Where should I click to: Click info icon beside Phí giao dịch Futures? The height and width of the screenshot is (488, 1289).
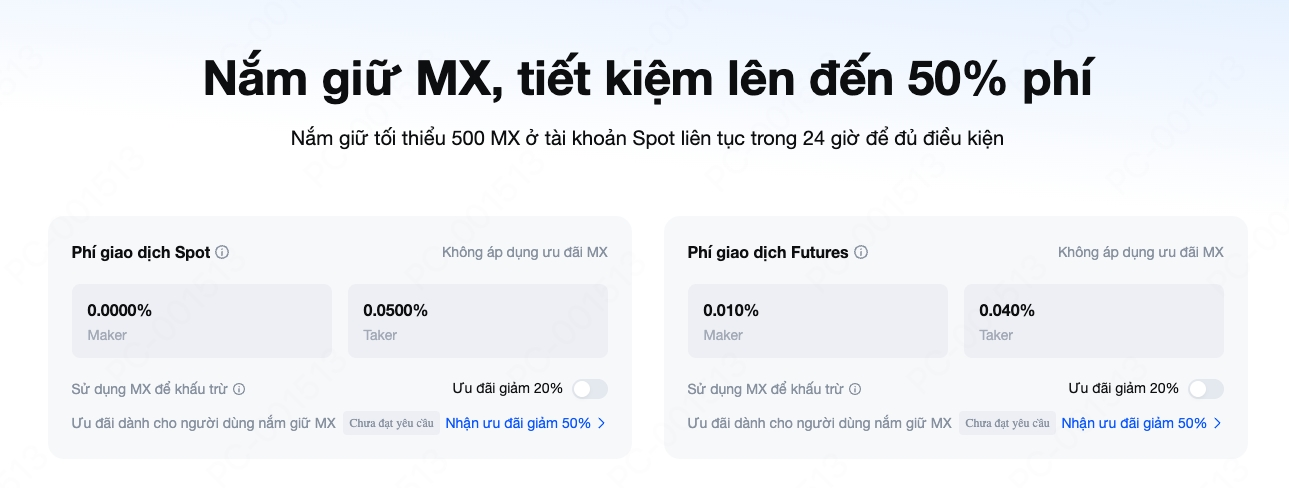(861, 253)
